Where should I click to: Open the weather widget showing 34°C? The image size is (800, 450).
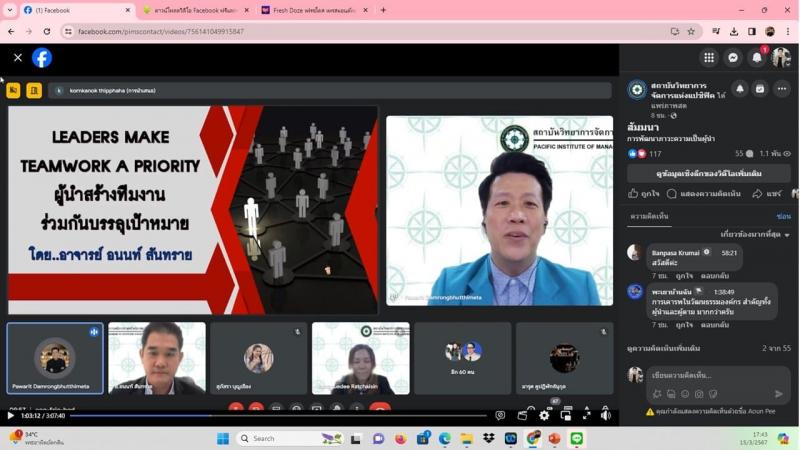38,438
